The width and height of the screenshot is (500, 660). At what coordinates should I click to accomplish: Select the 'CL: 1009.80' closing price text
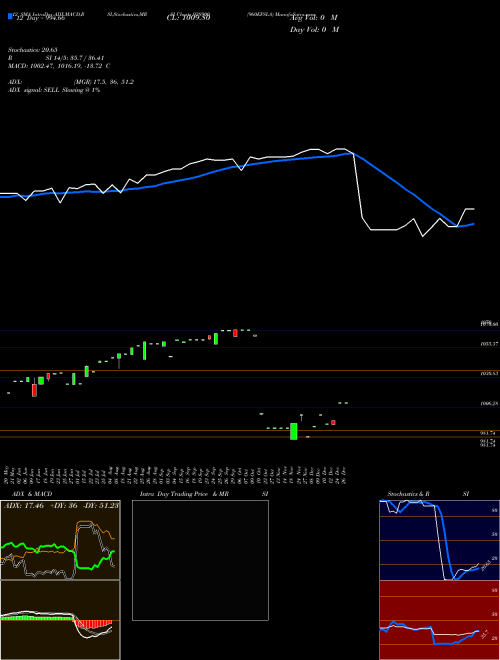tap(189, 18)
